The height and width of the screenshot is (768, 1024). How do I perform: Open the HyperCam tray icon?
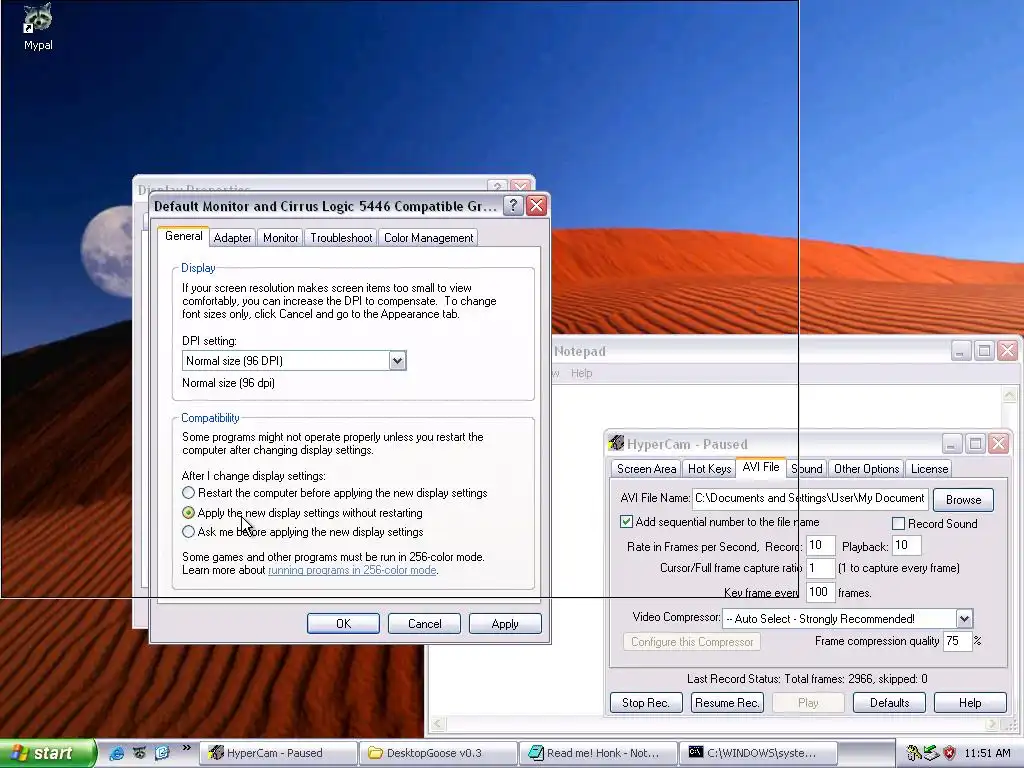coord(914,753)
